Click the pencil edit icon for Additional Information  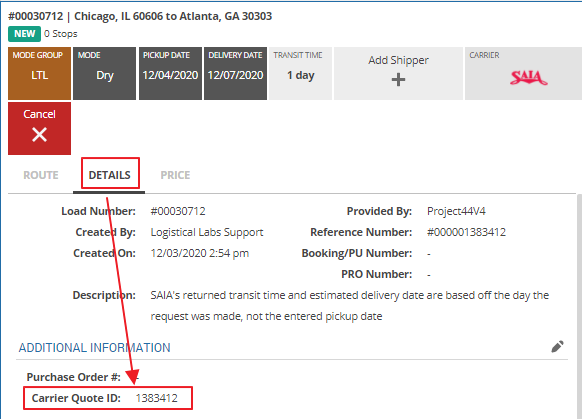coord(557,347)
